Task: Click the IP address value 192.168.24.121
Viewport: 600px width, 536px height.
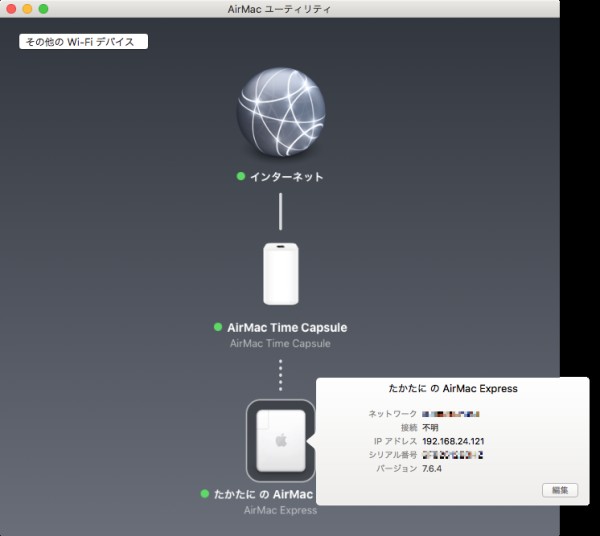Action: 453,441
